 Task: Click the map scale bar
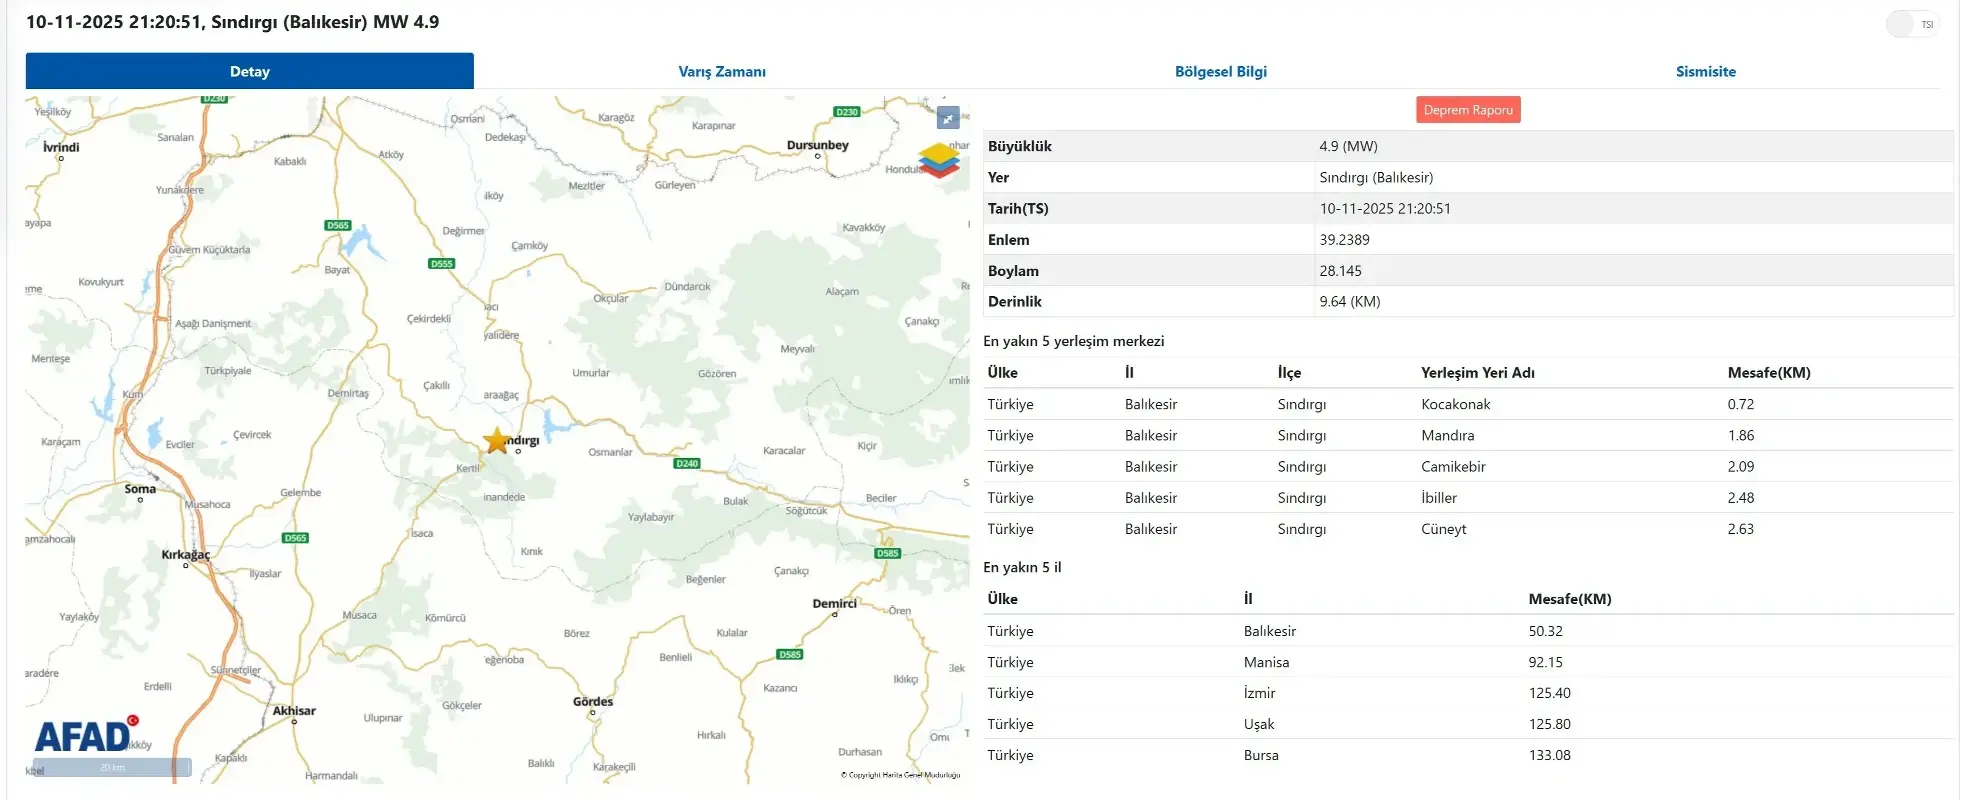[112, 768]
